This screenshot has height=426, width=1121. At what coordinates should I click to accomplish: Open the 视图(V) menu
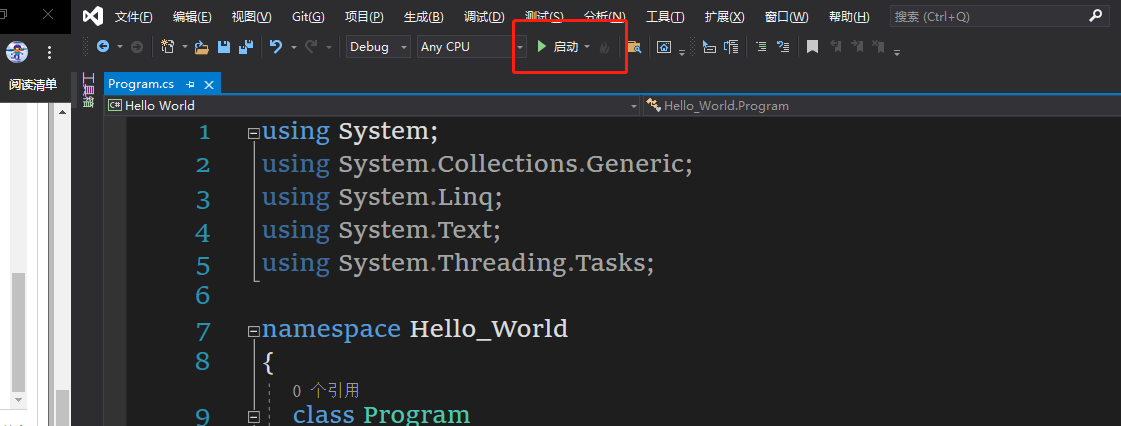252,16
